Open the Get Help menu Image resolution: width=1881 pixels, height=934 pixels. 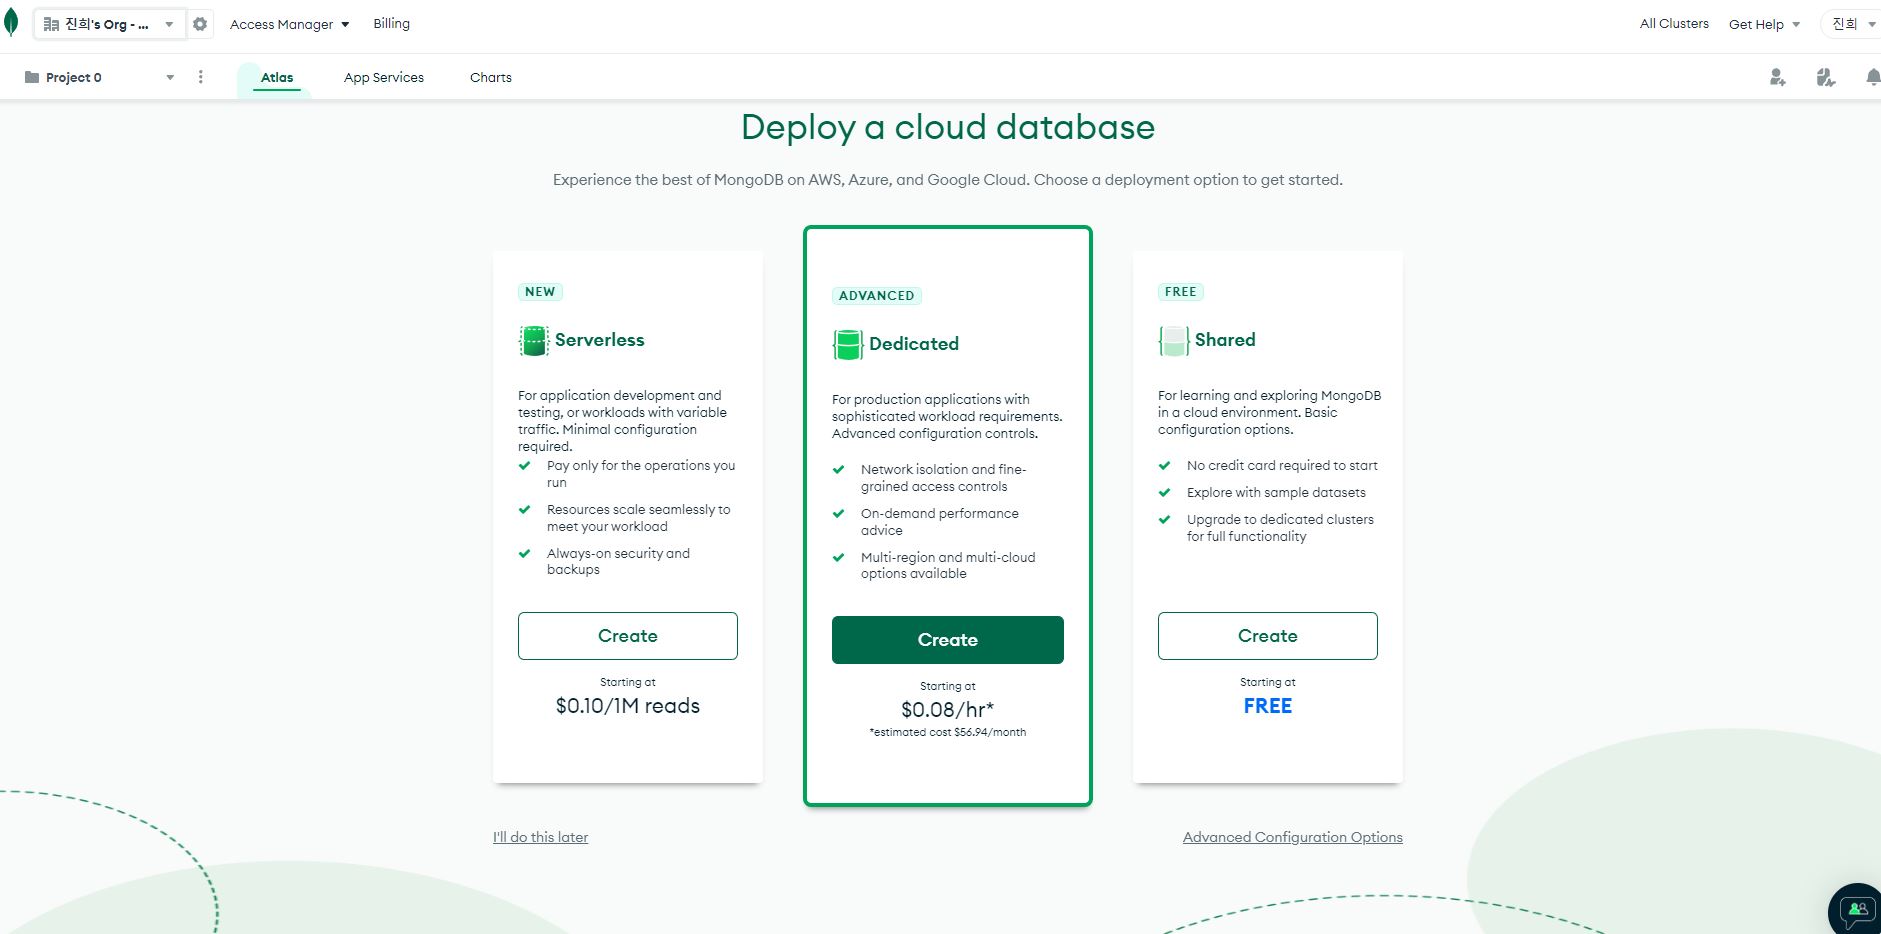[x=1764, y=24]
